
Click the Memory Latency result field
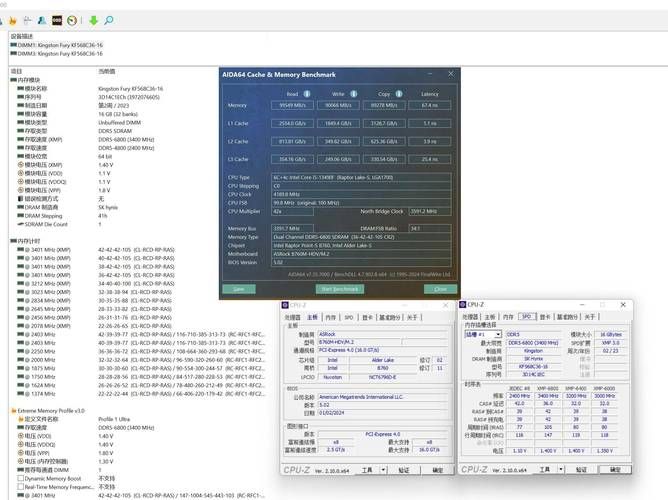tap(429, 105)
